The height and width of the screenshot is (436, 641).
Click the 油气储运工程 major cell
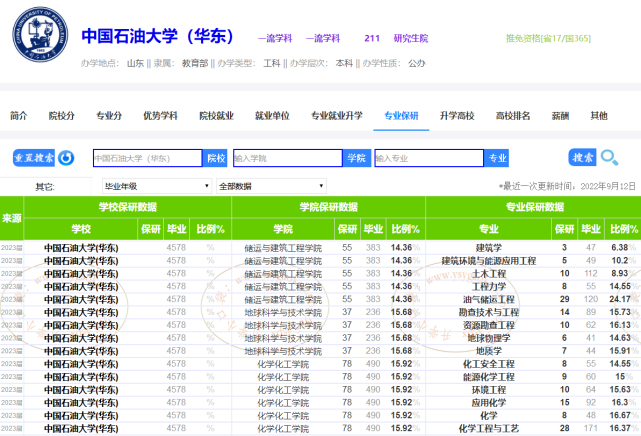pos(489,300)
